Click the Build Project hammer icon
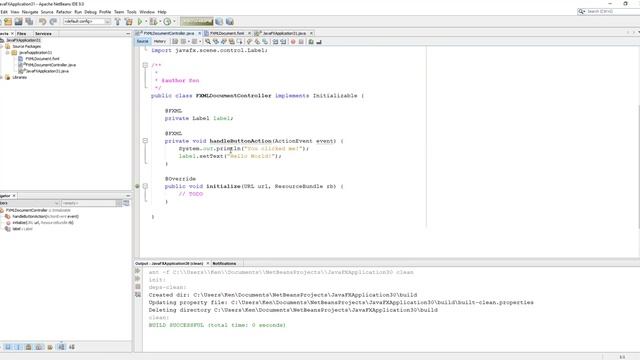This screenshot has width=640, height=360. (118, 21)
